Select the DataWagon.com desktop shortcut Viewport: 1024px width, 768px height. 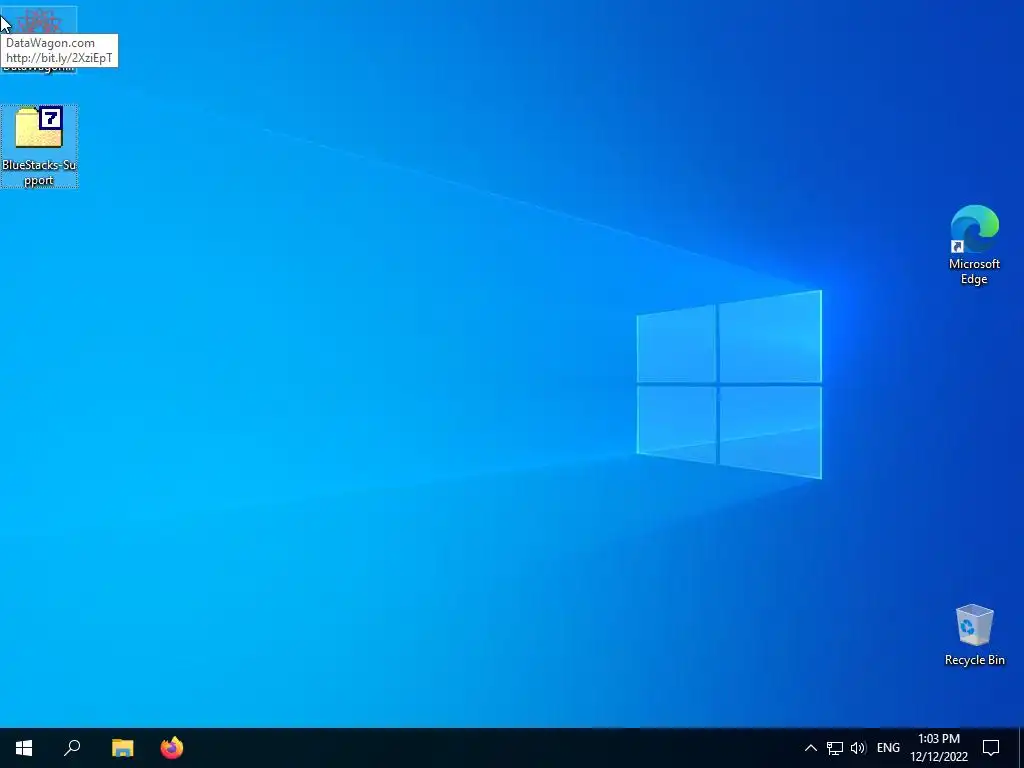coord(39,39)
